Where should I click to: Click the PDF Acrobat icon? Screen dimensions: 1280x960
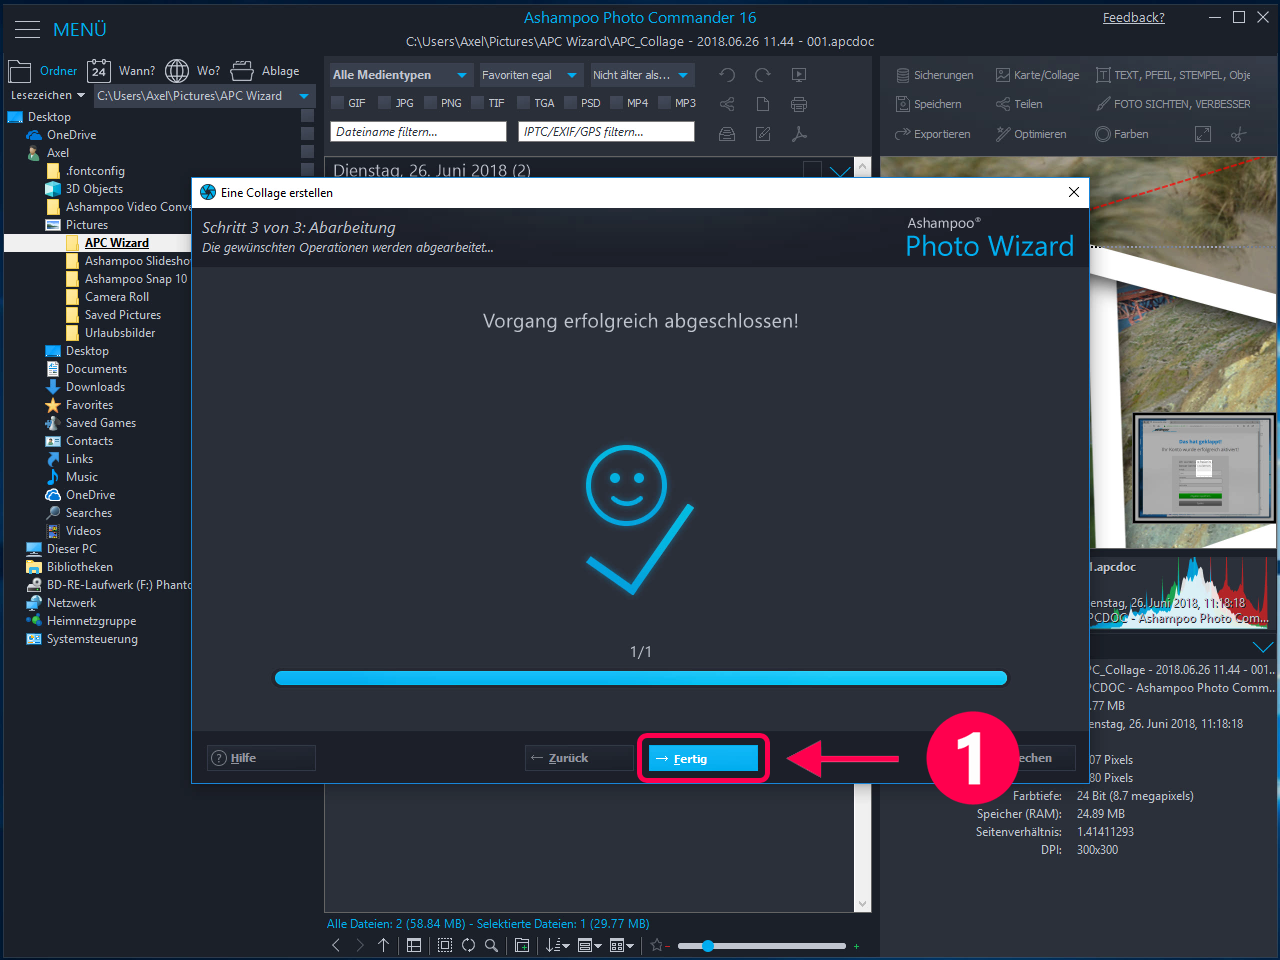[x=799, y=134]
